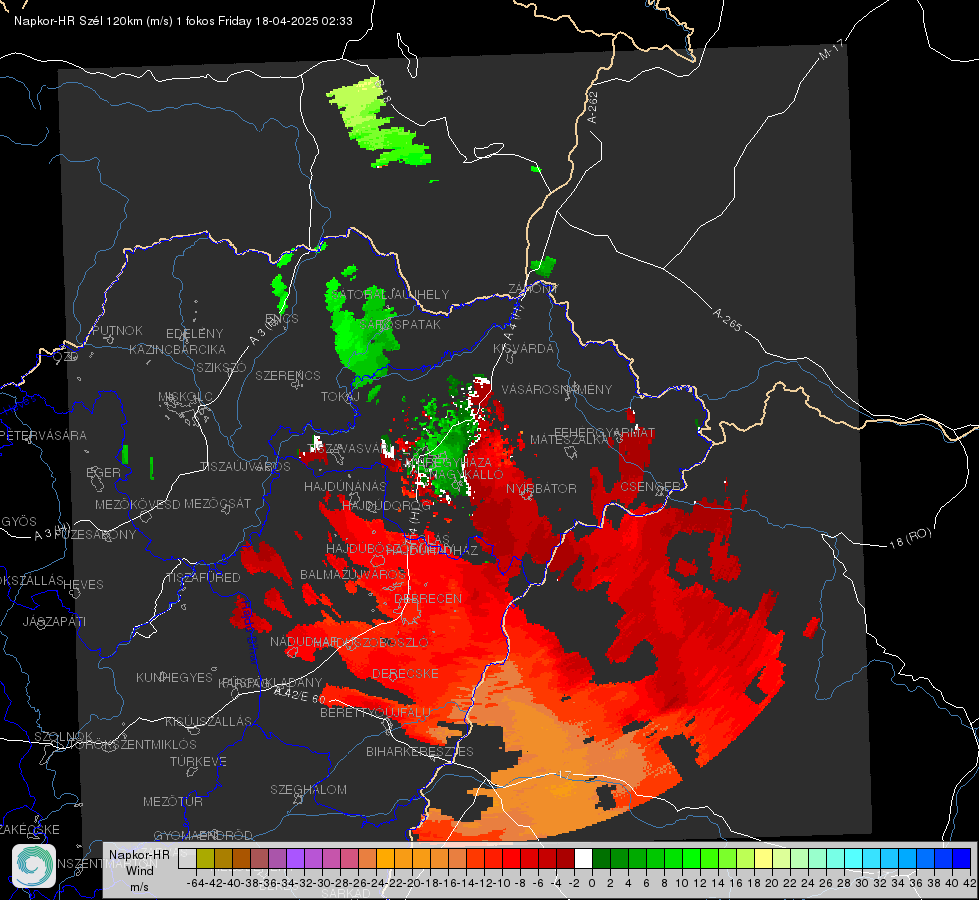Screen dimensions: 979x900
Task: Select the light gray first legend swatch
Action: [187, 859]
